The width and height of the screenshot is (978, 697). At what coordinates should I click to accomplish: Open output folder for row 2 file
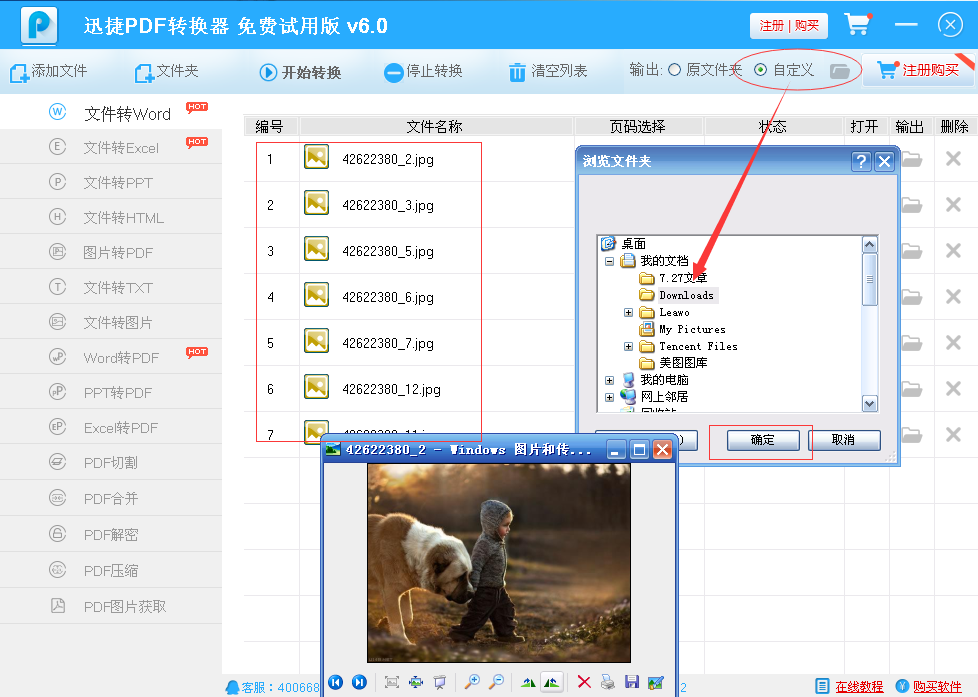pyautogui.click(x=911, y=205)
